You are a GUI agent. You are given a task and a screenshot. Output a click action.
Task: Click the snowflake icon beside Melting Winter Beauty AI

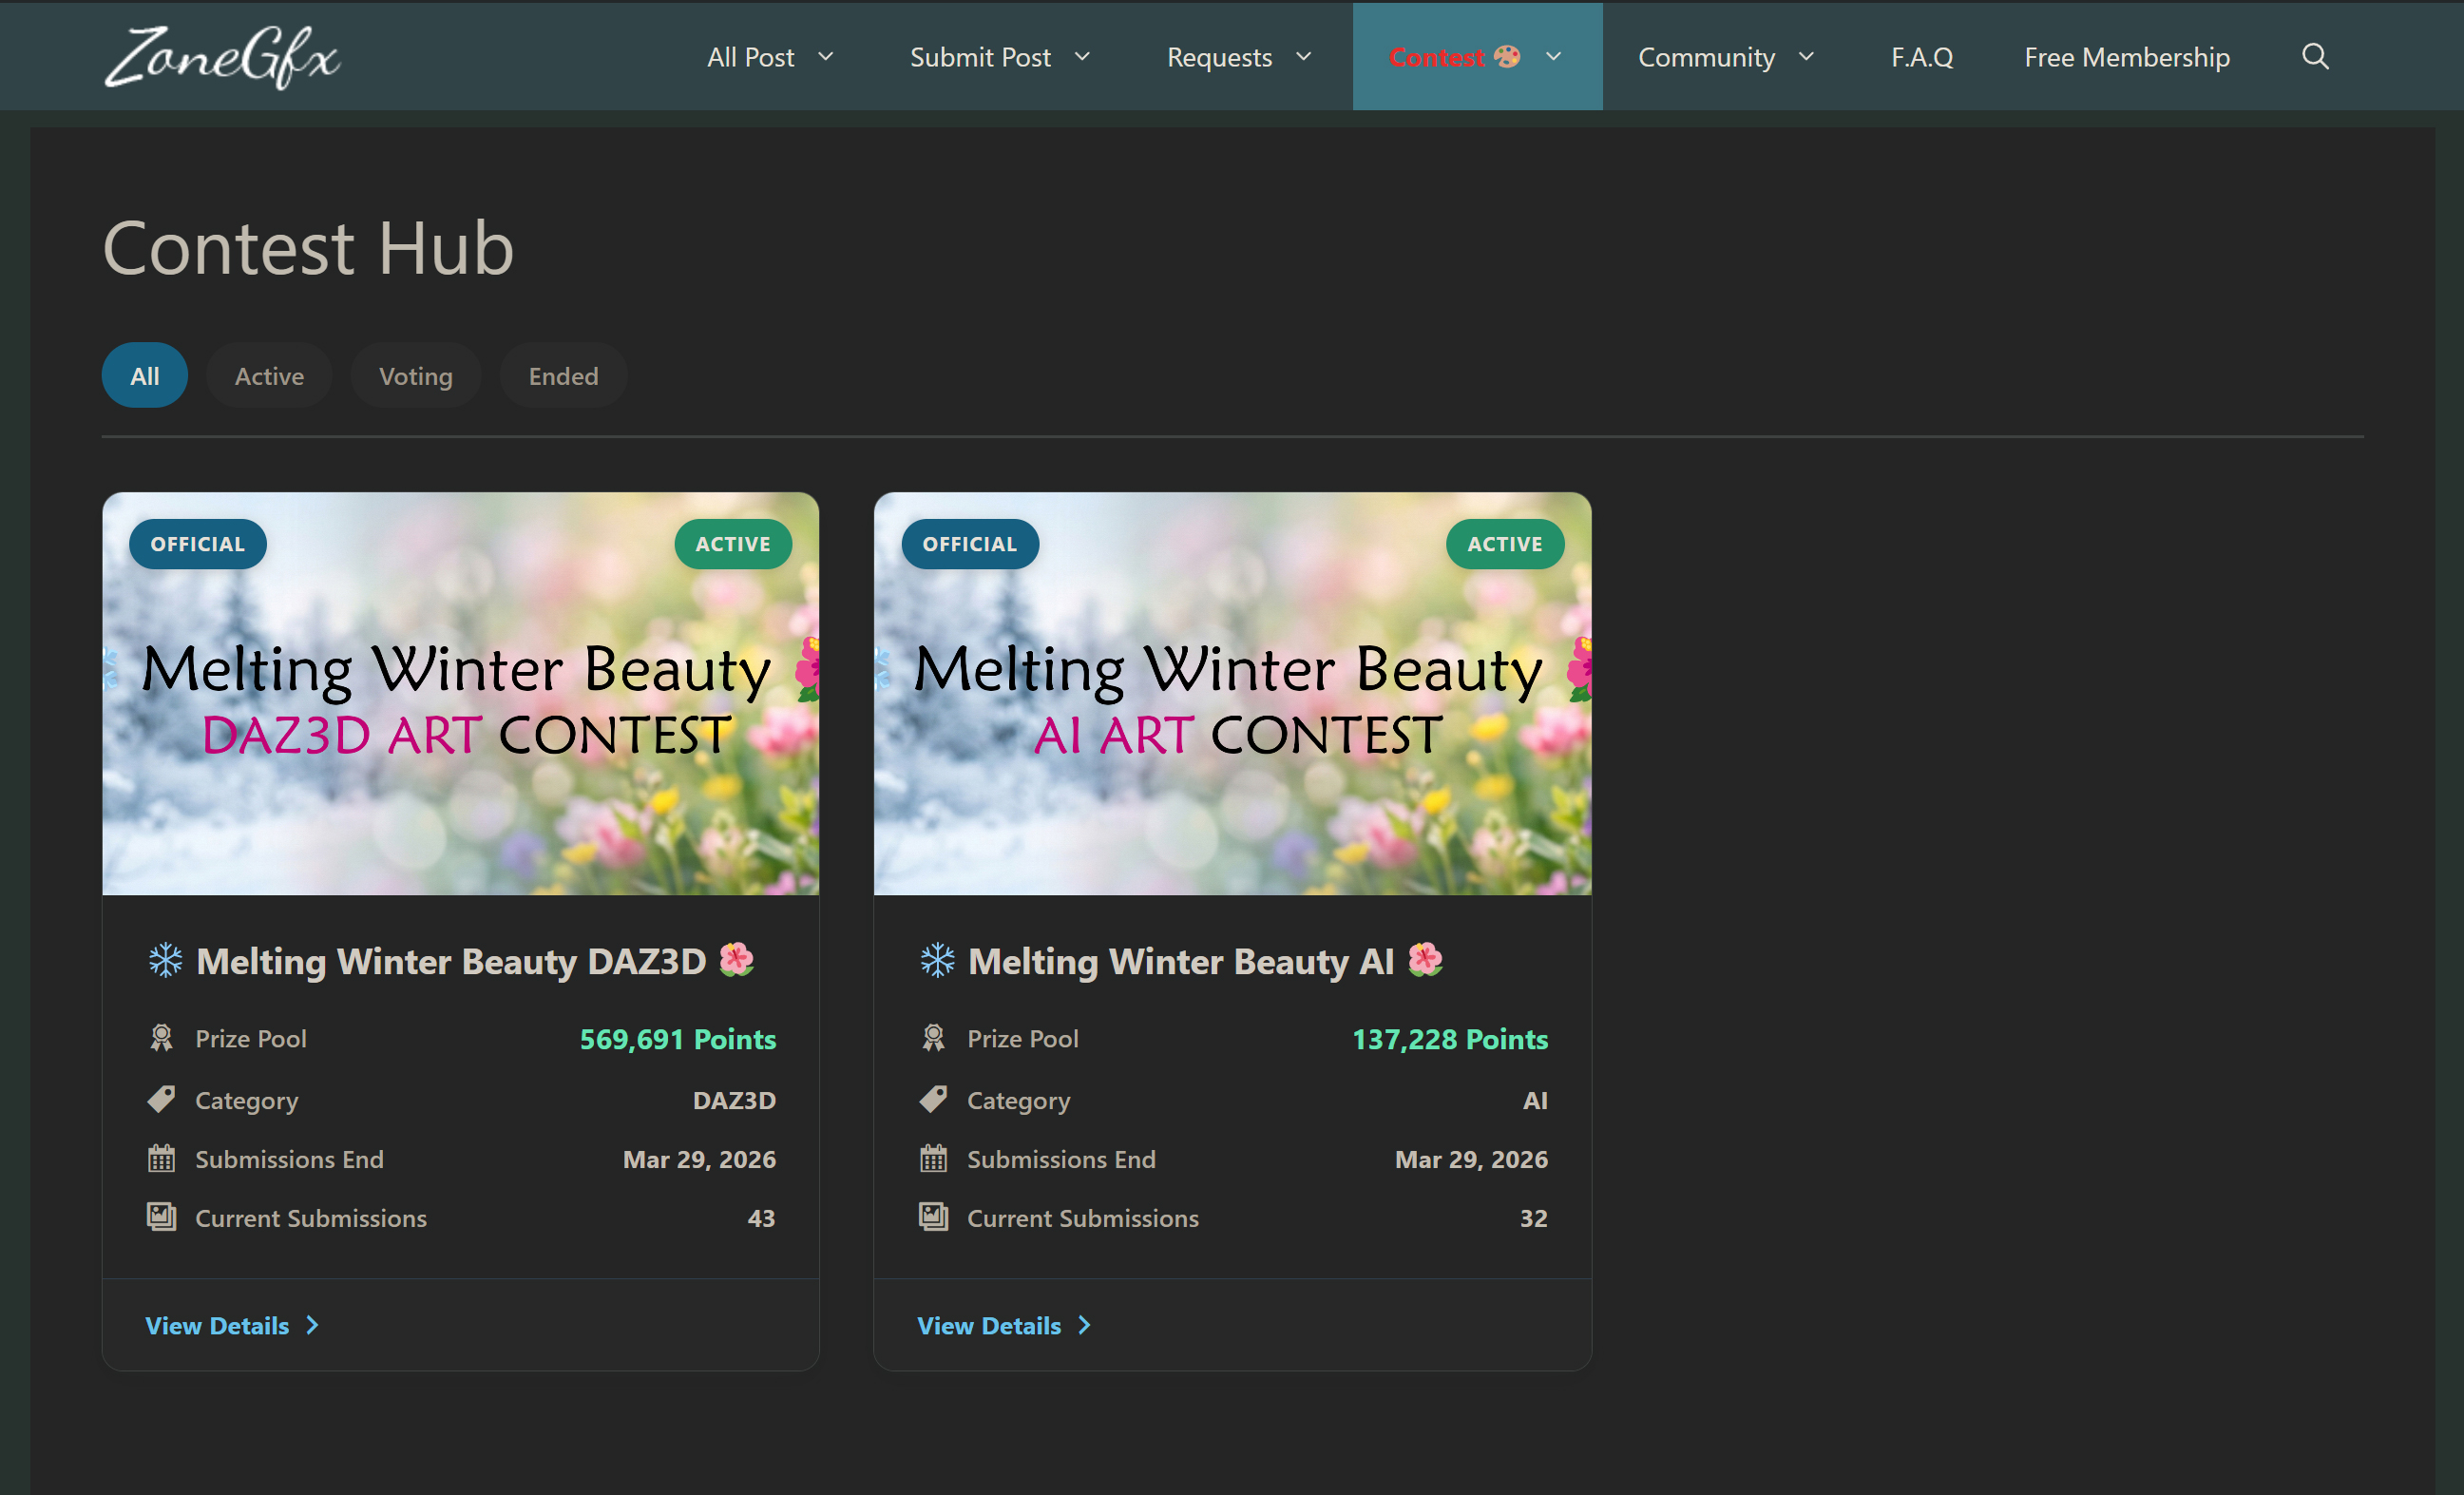(937, 960)
